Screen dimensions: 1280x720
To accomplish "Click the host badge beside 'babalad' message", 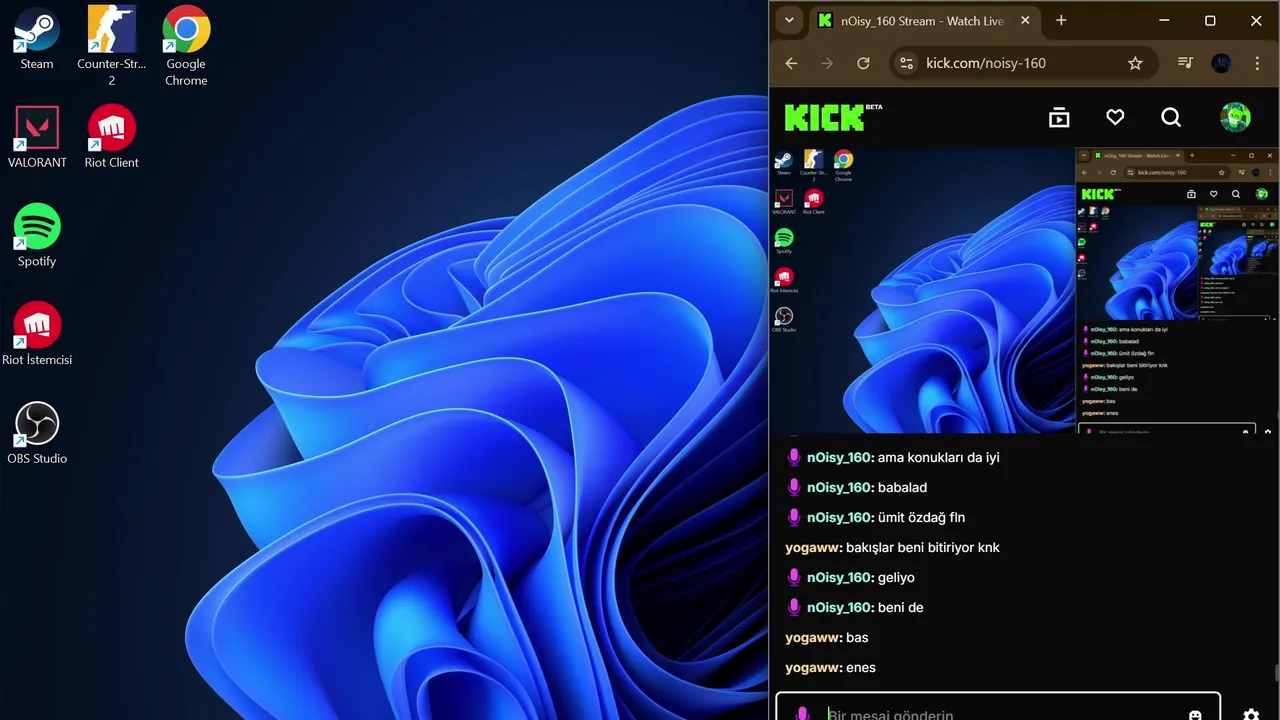I will (x=794, y=487).
